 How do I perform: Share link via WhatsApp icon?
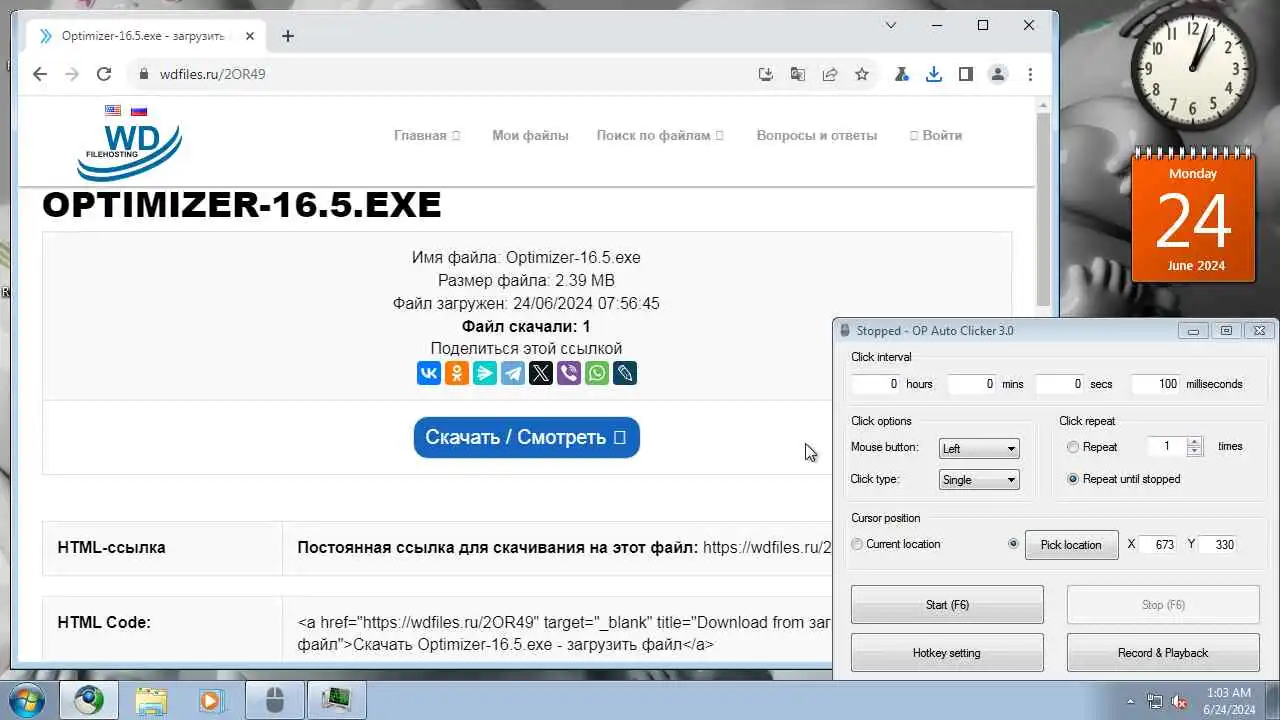597,373
